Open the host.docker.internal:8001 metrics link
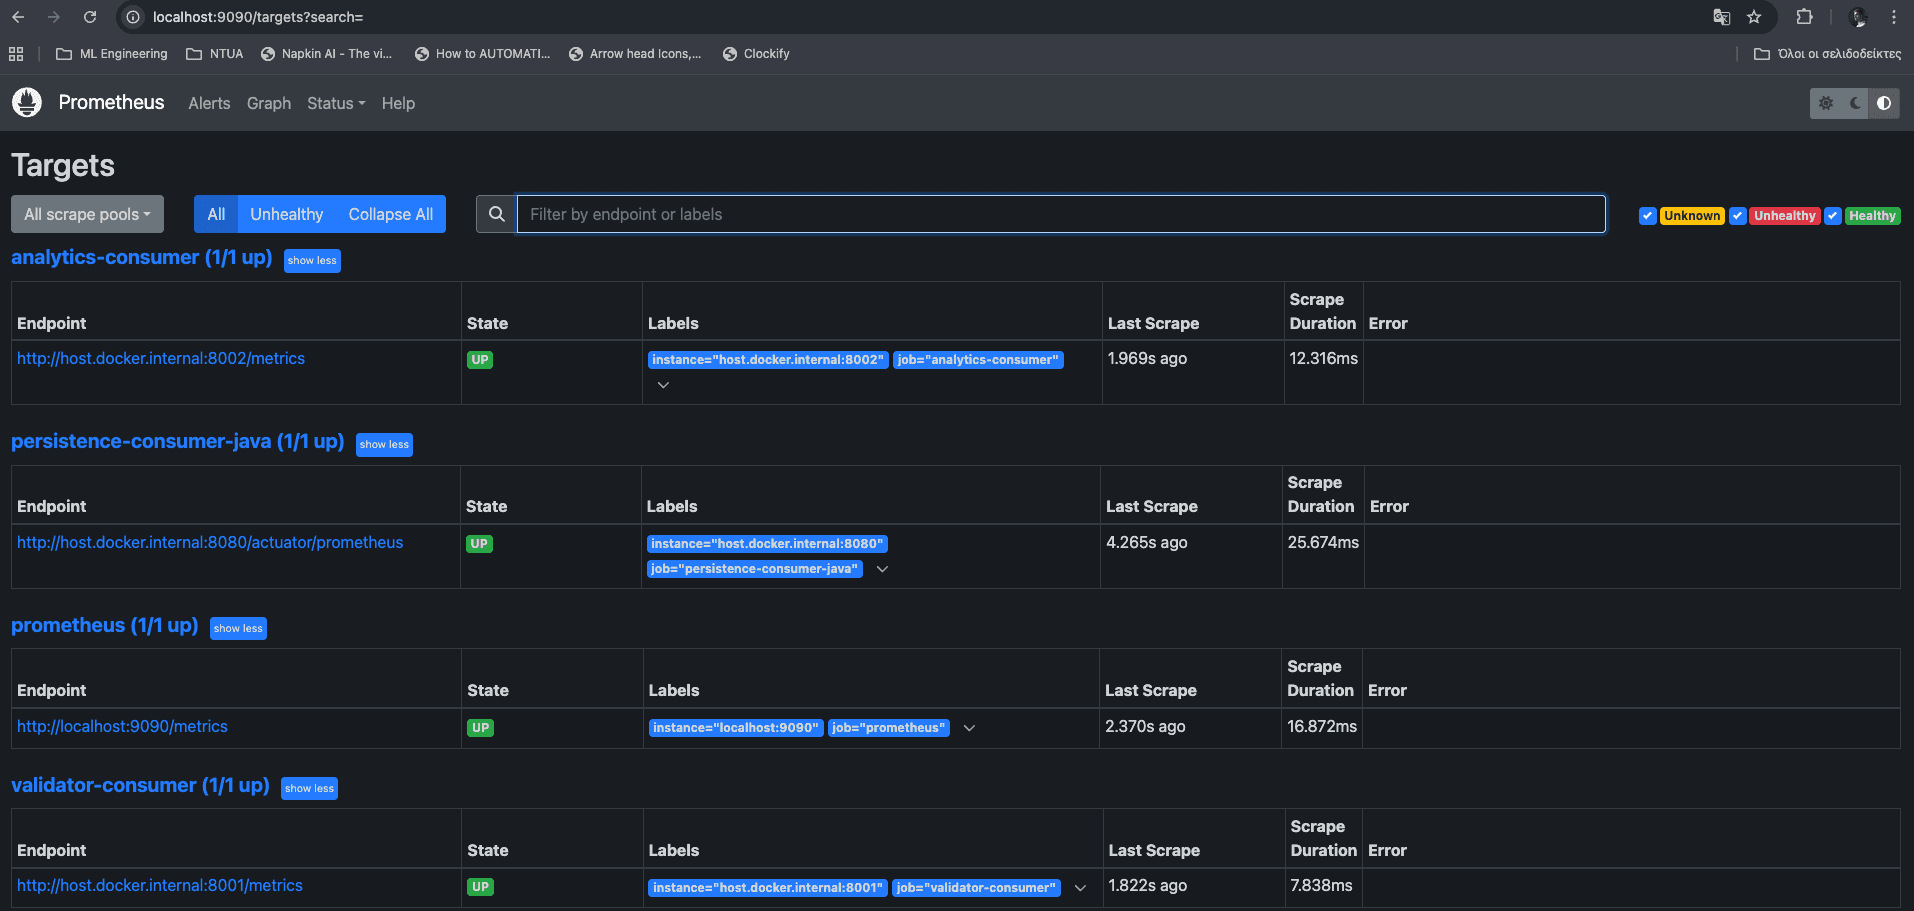 point(160,885)
